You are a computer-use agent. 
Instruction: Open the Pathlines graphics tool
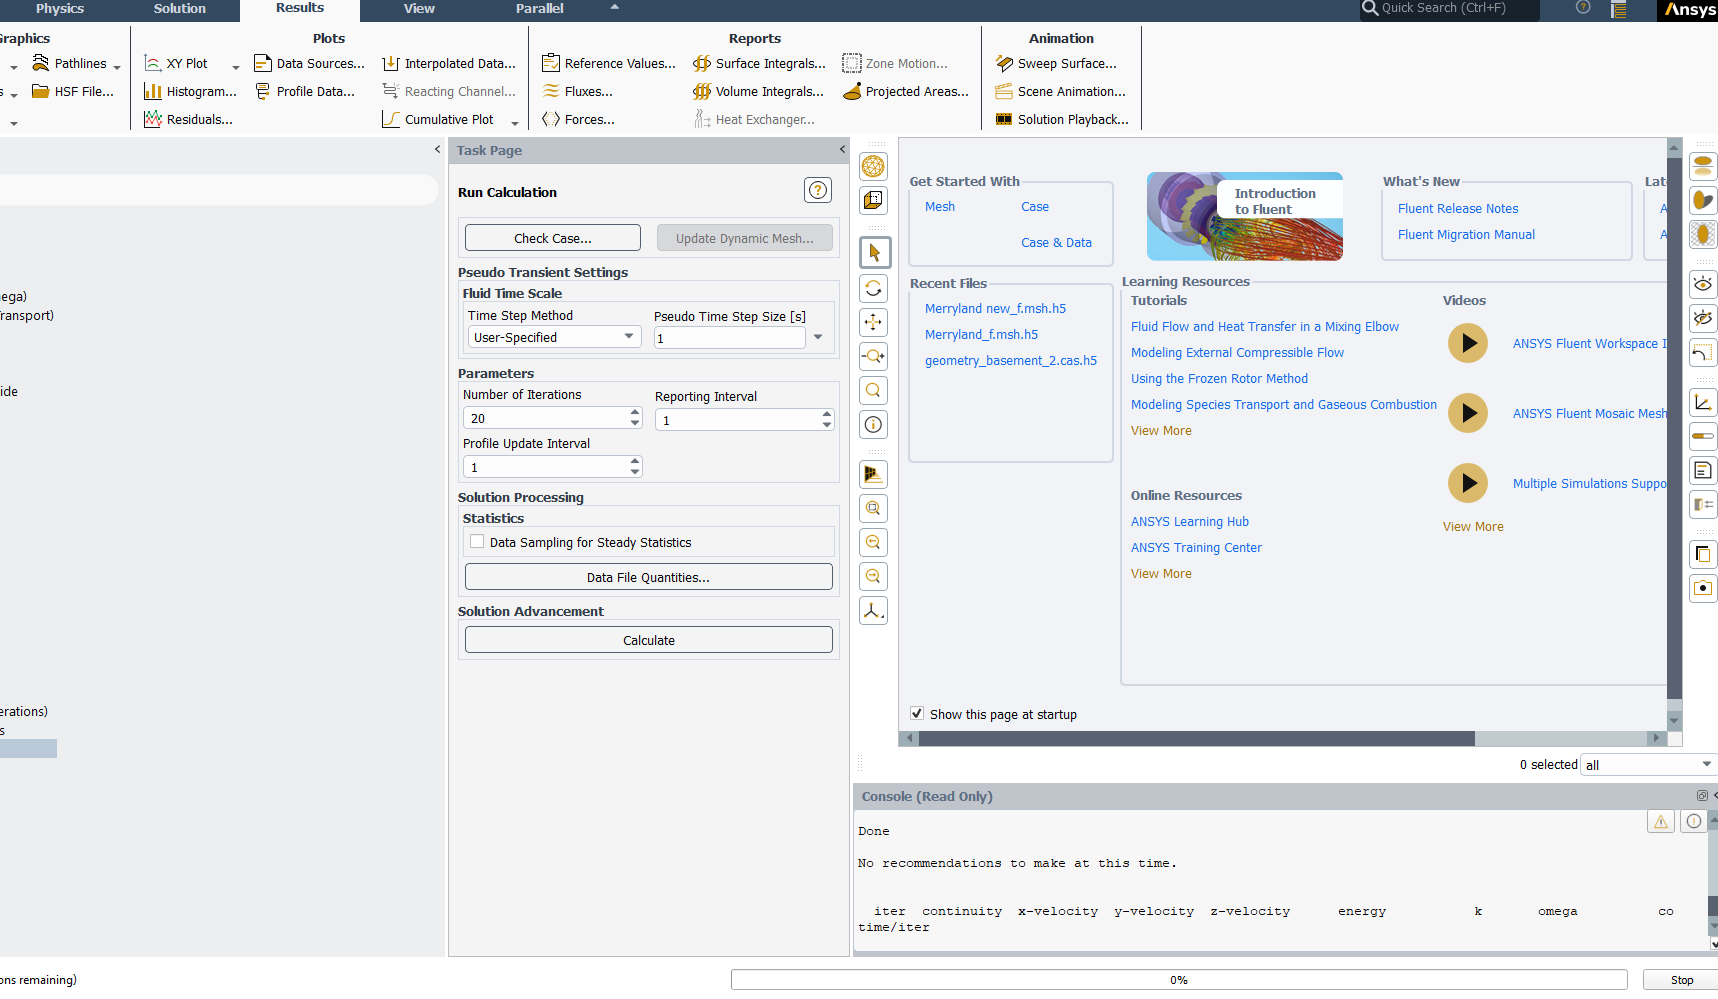69,63
